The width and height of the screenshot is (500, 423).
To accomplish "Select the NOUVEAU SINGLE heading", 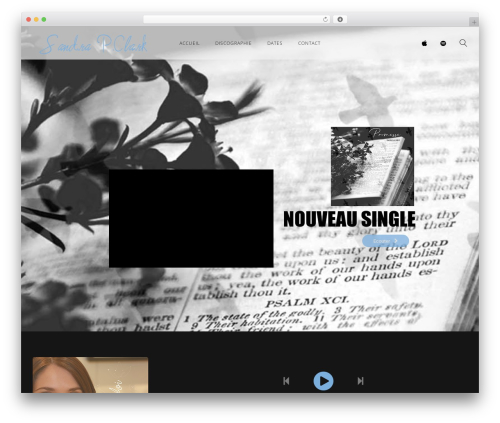I will [349, 219].
